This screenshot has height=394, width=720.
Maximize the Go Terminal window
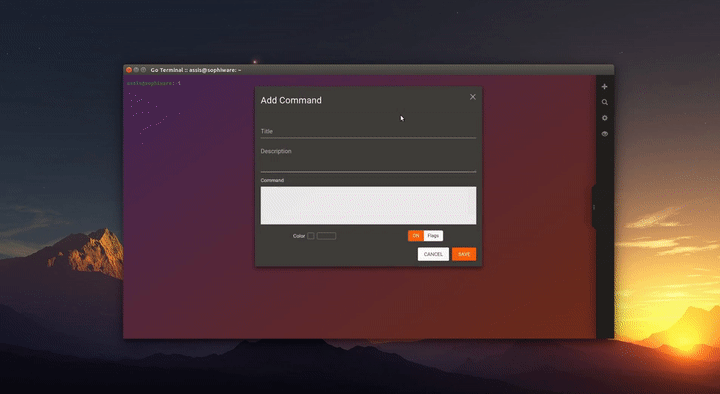click(143, 70)
